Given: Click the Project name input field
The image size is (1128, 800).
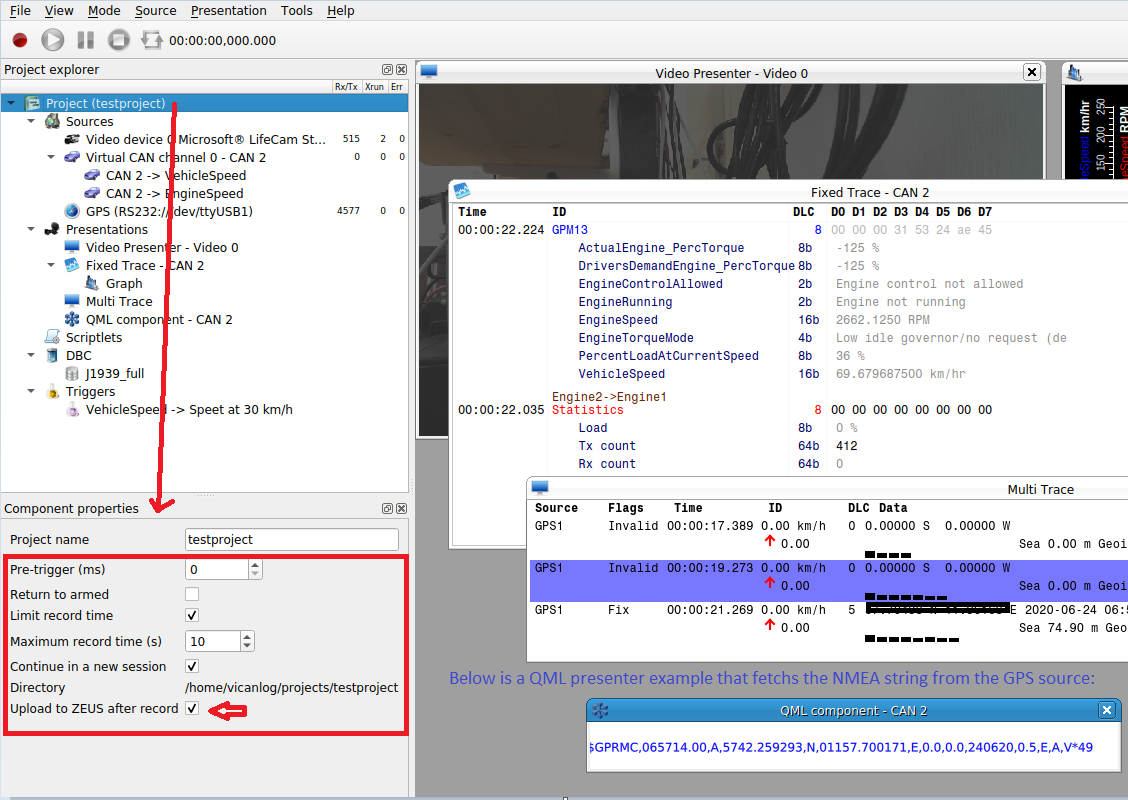Looking at the screenshot, I should 291,540.
